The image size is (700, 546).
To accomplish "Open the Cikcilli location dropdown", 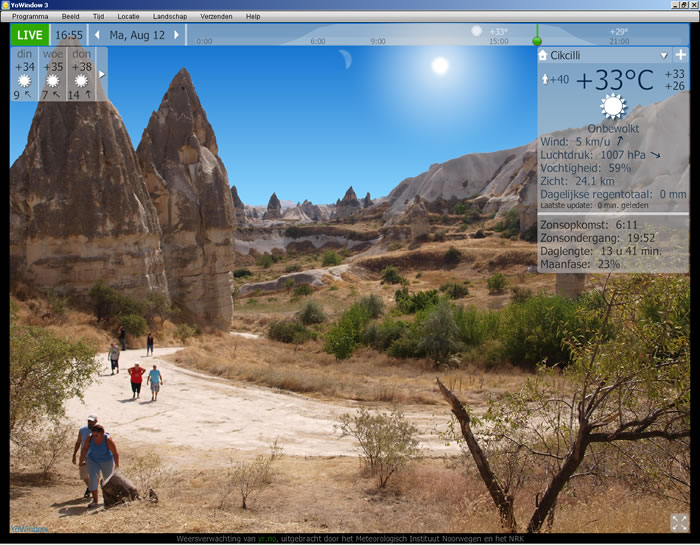I will (664, 56).
